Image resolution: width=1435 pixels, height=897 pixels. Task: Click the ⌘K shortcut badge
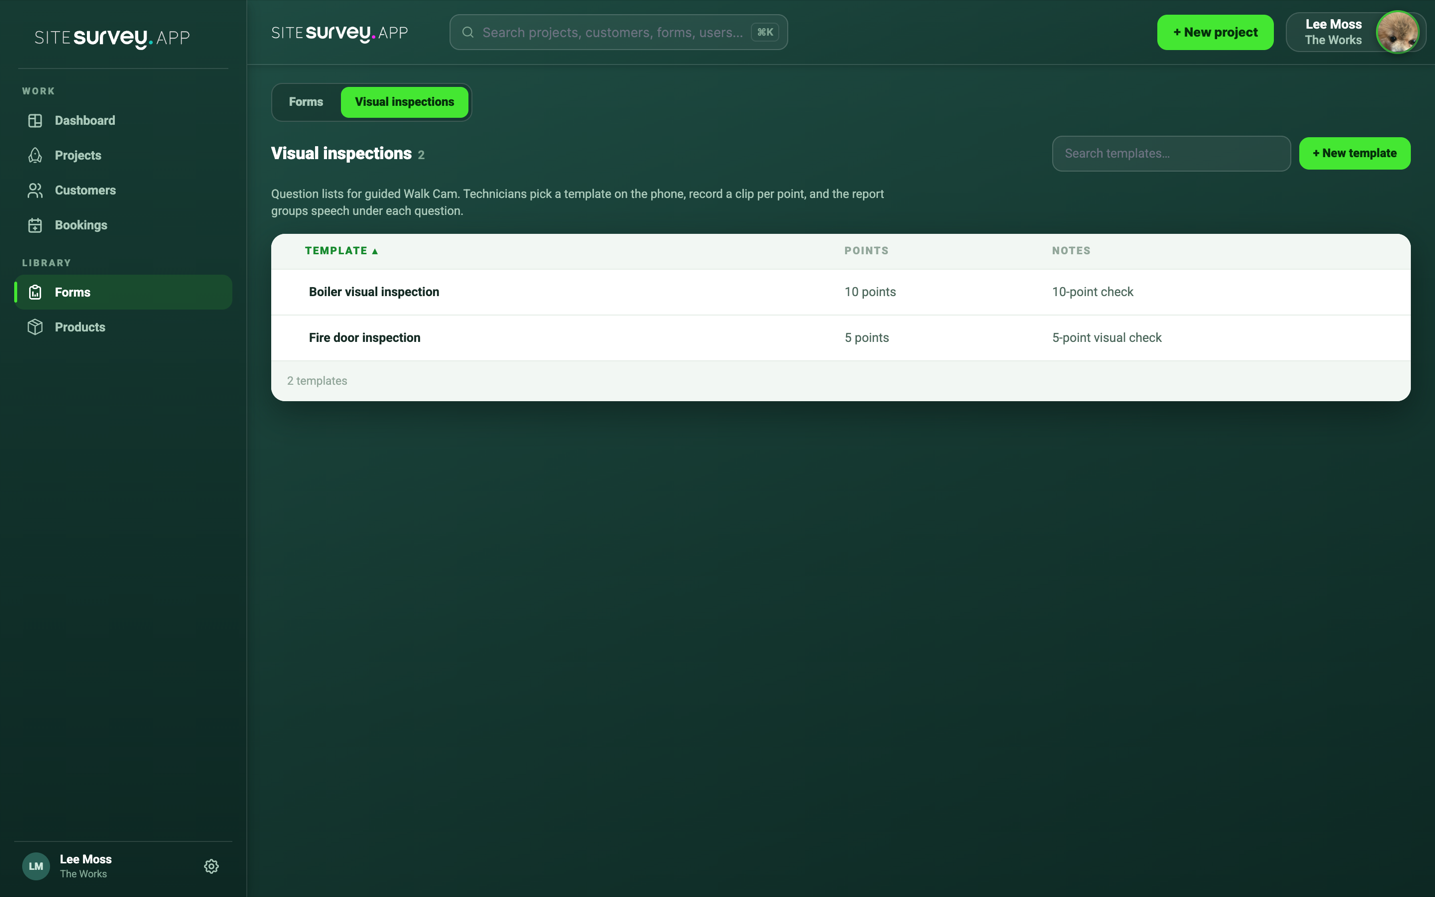pyautogui.click(x=765, y=32)
